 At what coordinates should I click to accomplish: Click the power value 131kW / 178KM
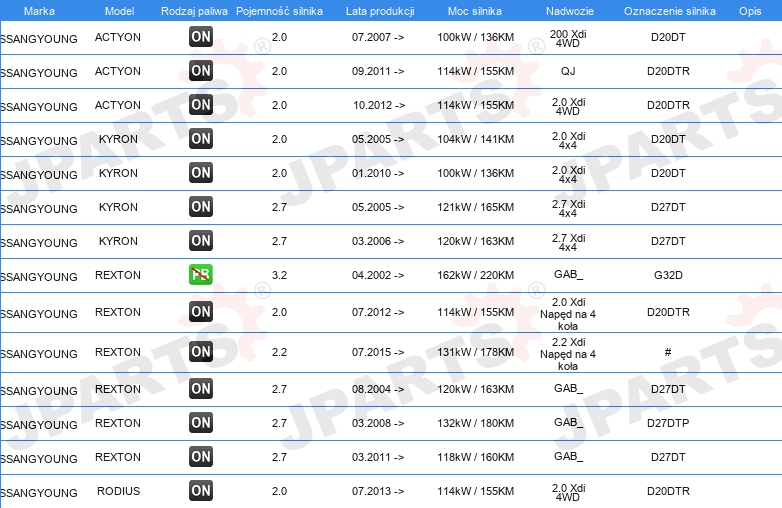(x=475, y=352)
